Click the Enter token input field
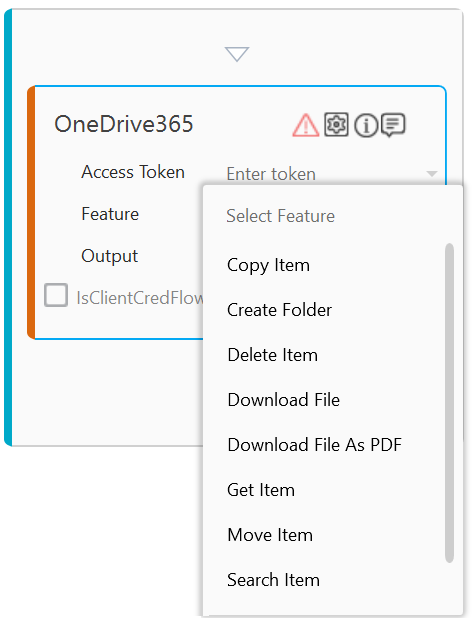The width and height of the screenshot is (474, 618). (323, 174)
